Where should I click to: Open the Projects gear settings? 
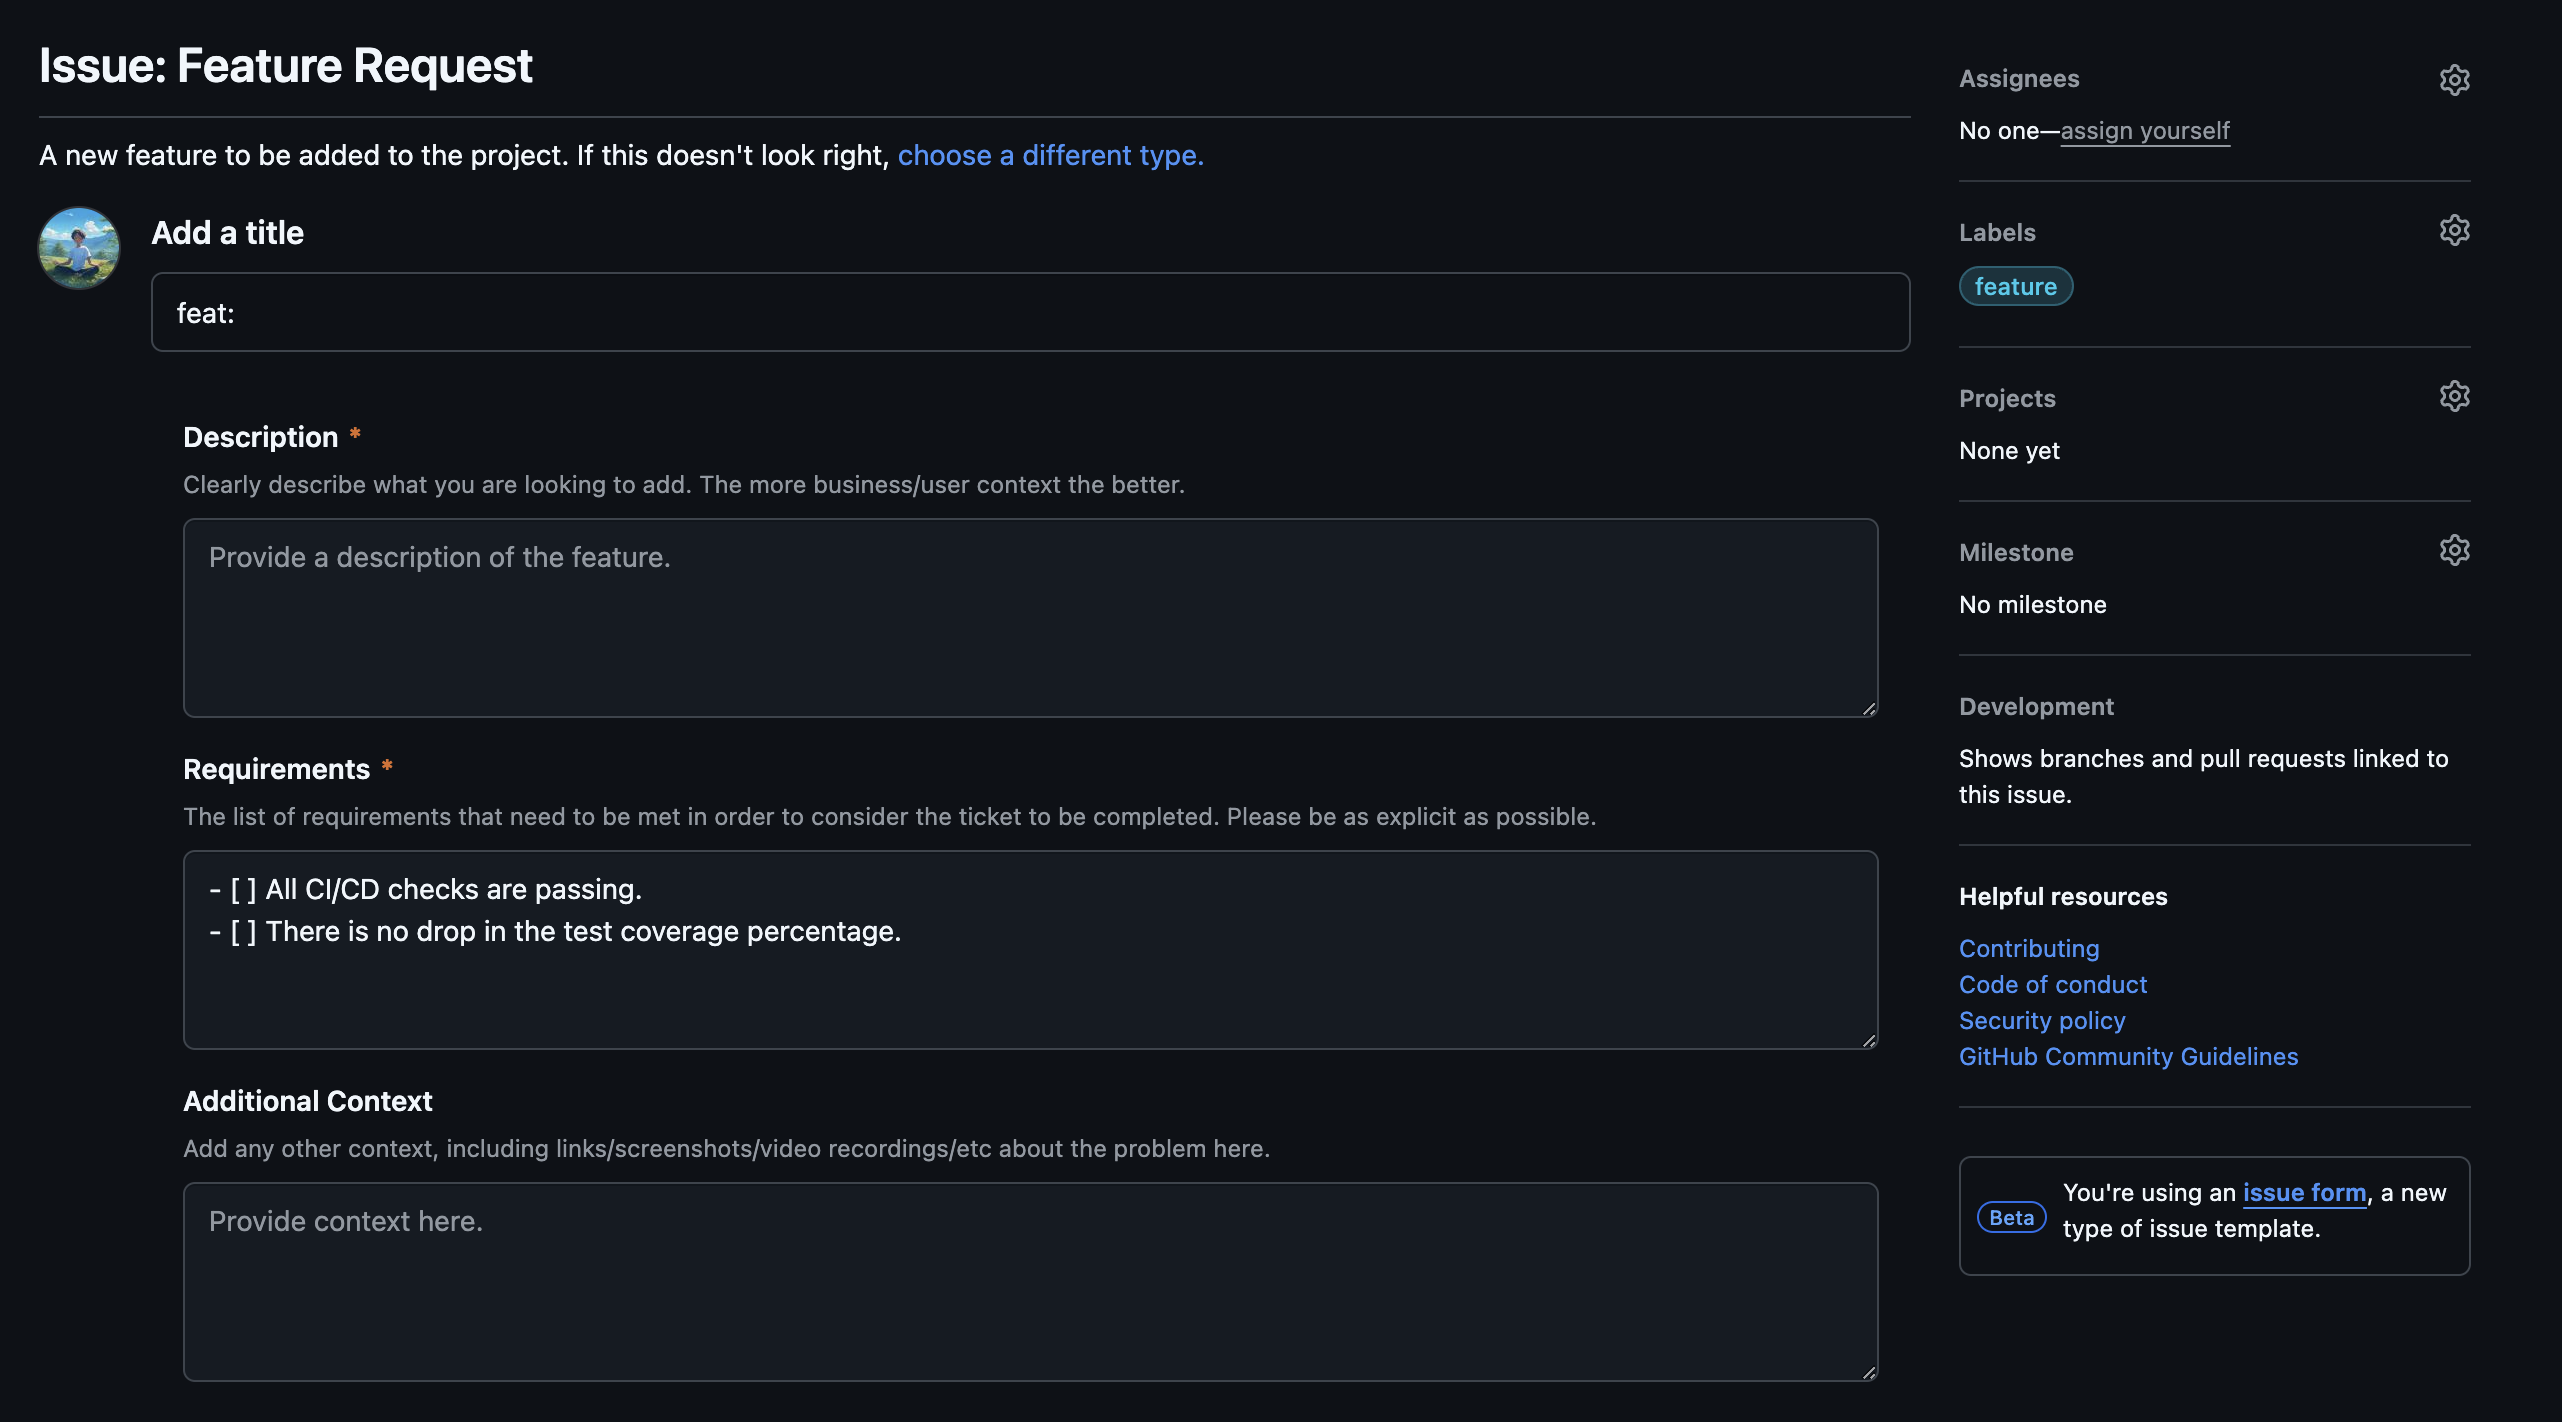click(x=2454, y=397)
